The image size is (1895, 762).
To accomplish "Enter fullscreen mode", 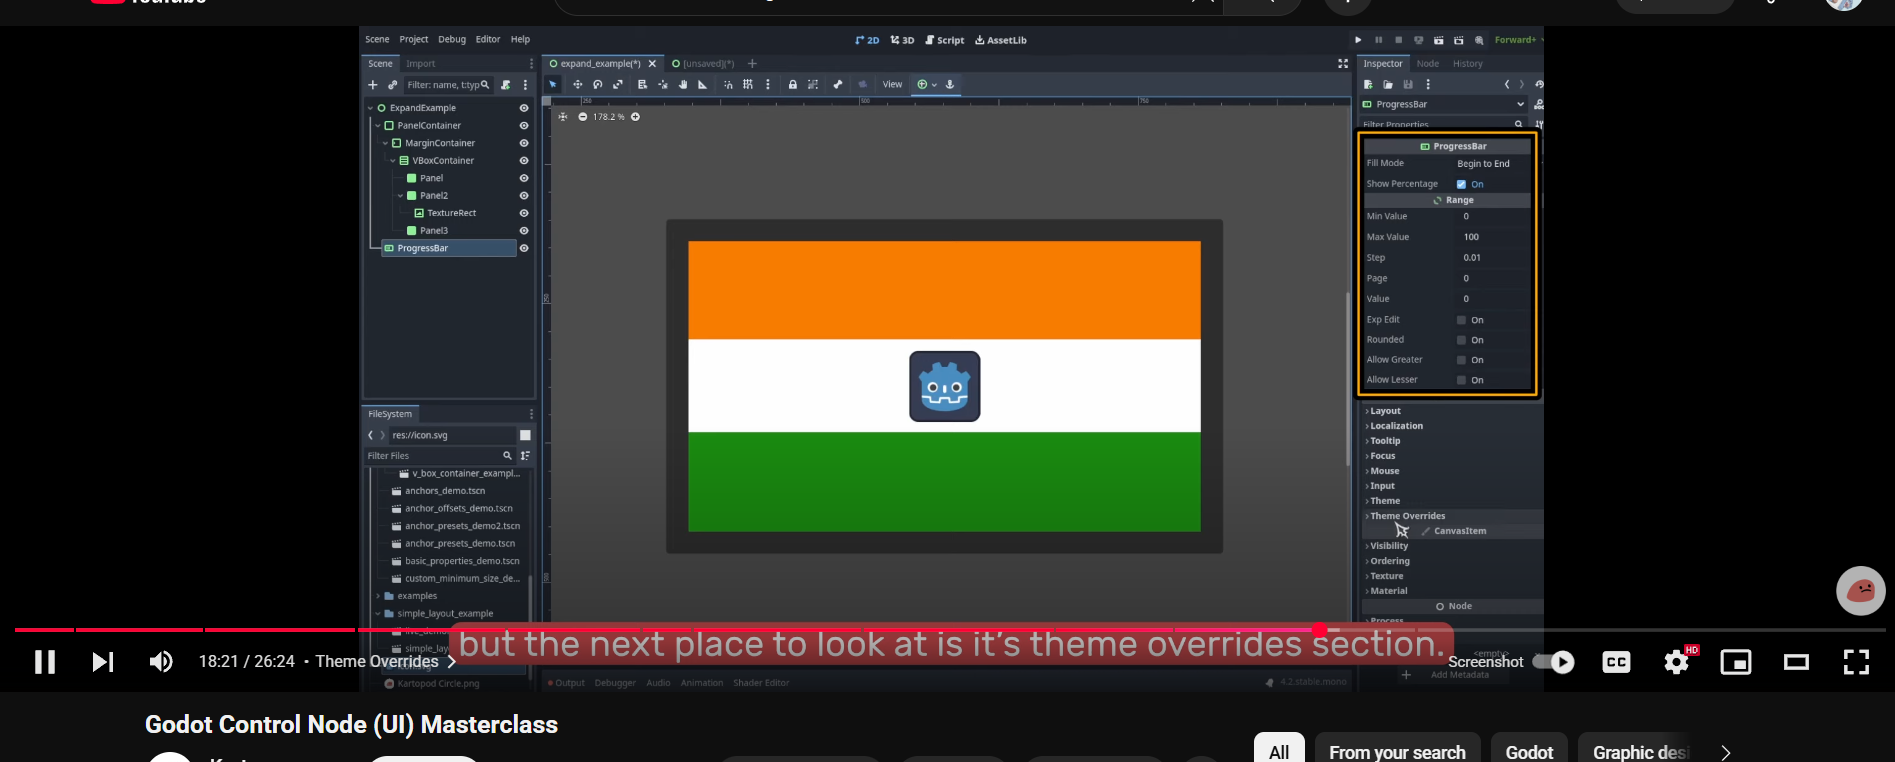I will 1856,662.
